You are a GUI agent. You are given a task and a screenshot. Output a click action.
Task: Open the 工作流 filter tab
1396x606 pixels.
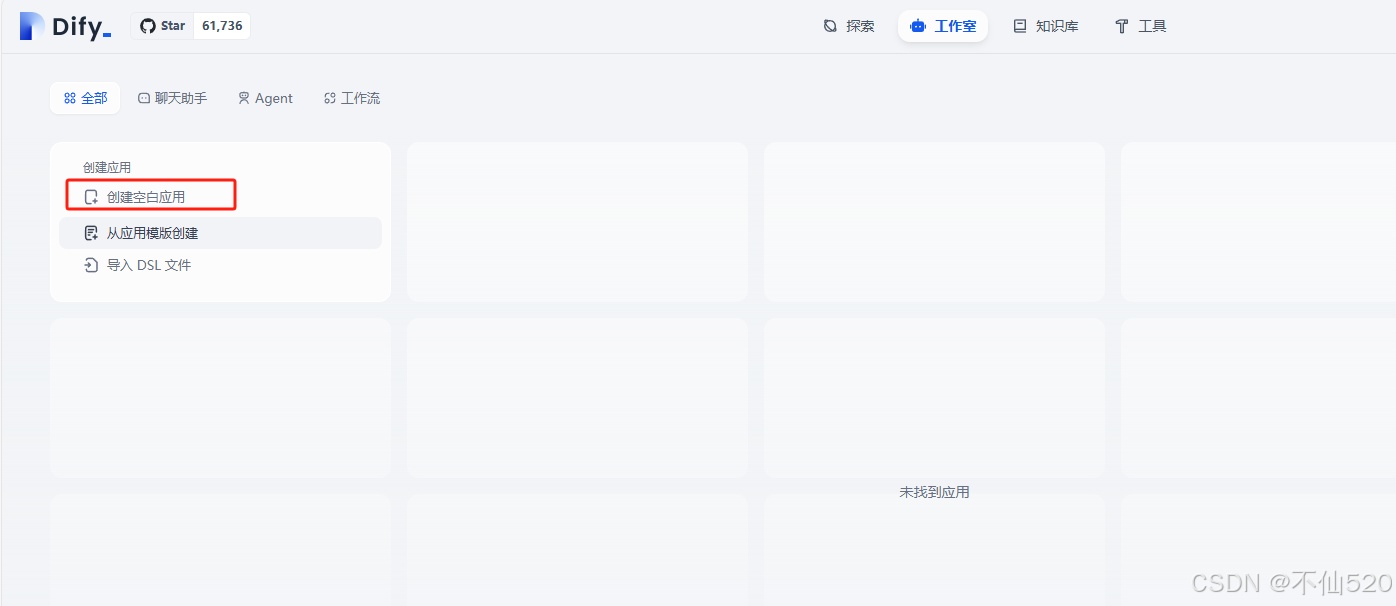pos(351,97)
